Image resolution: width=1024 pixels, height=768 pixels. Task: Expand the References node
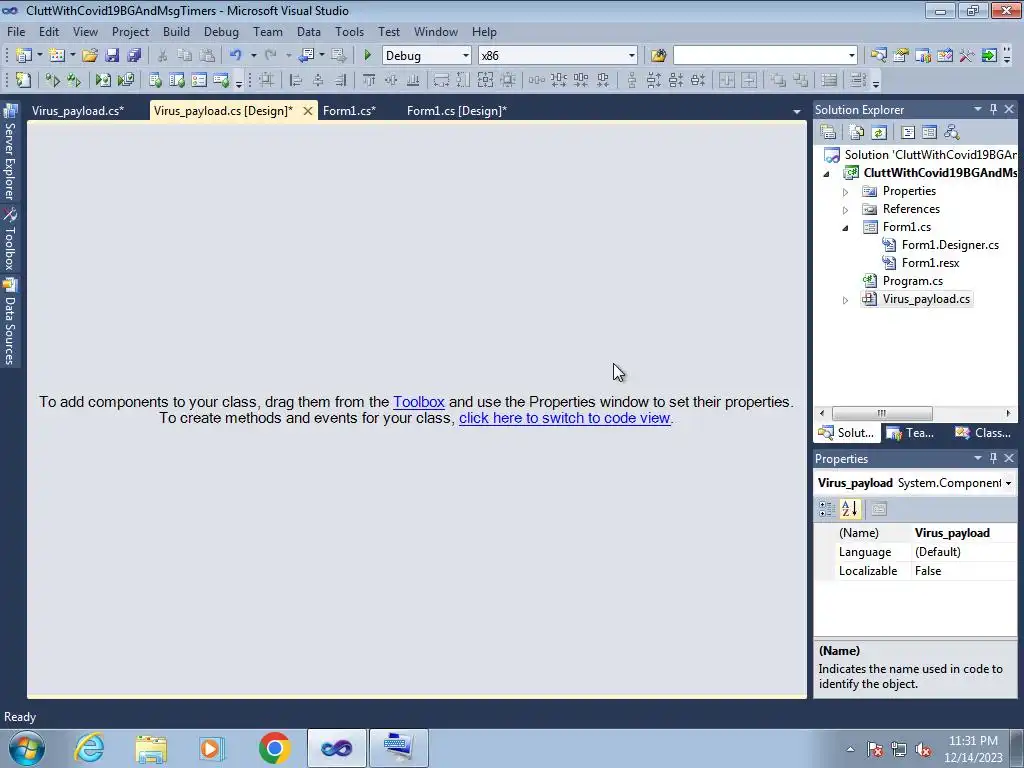845,210
